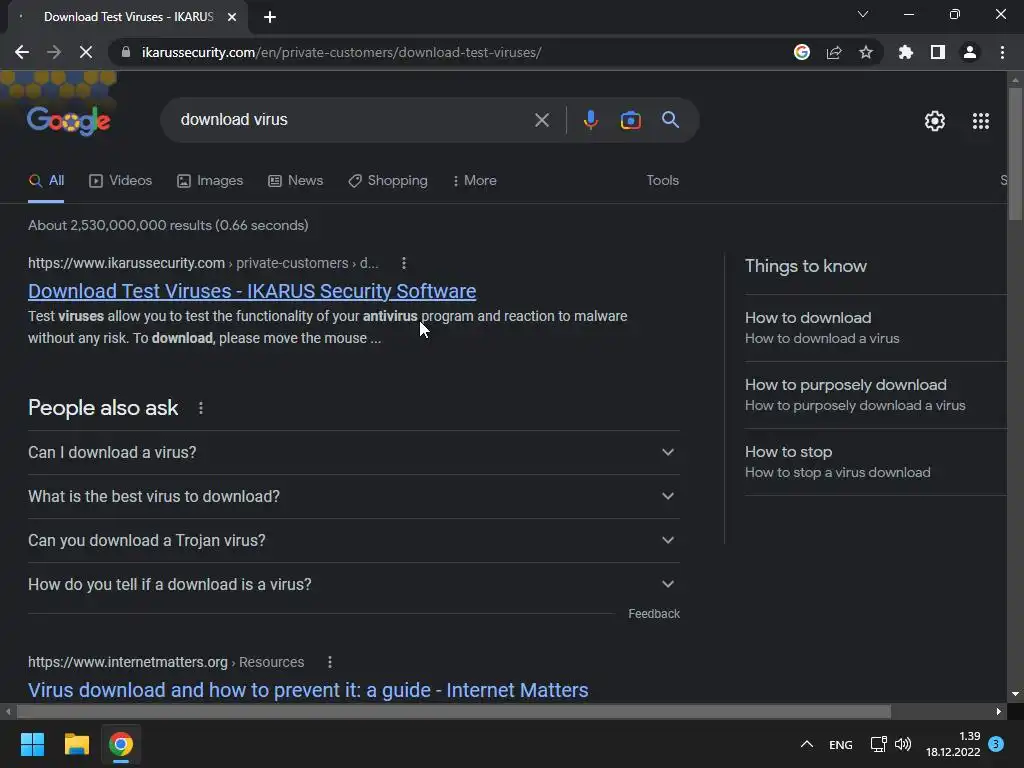The image size is (1024, 768).
Task: Open the network status icon
Action: [x=878, y=744]
